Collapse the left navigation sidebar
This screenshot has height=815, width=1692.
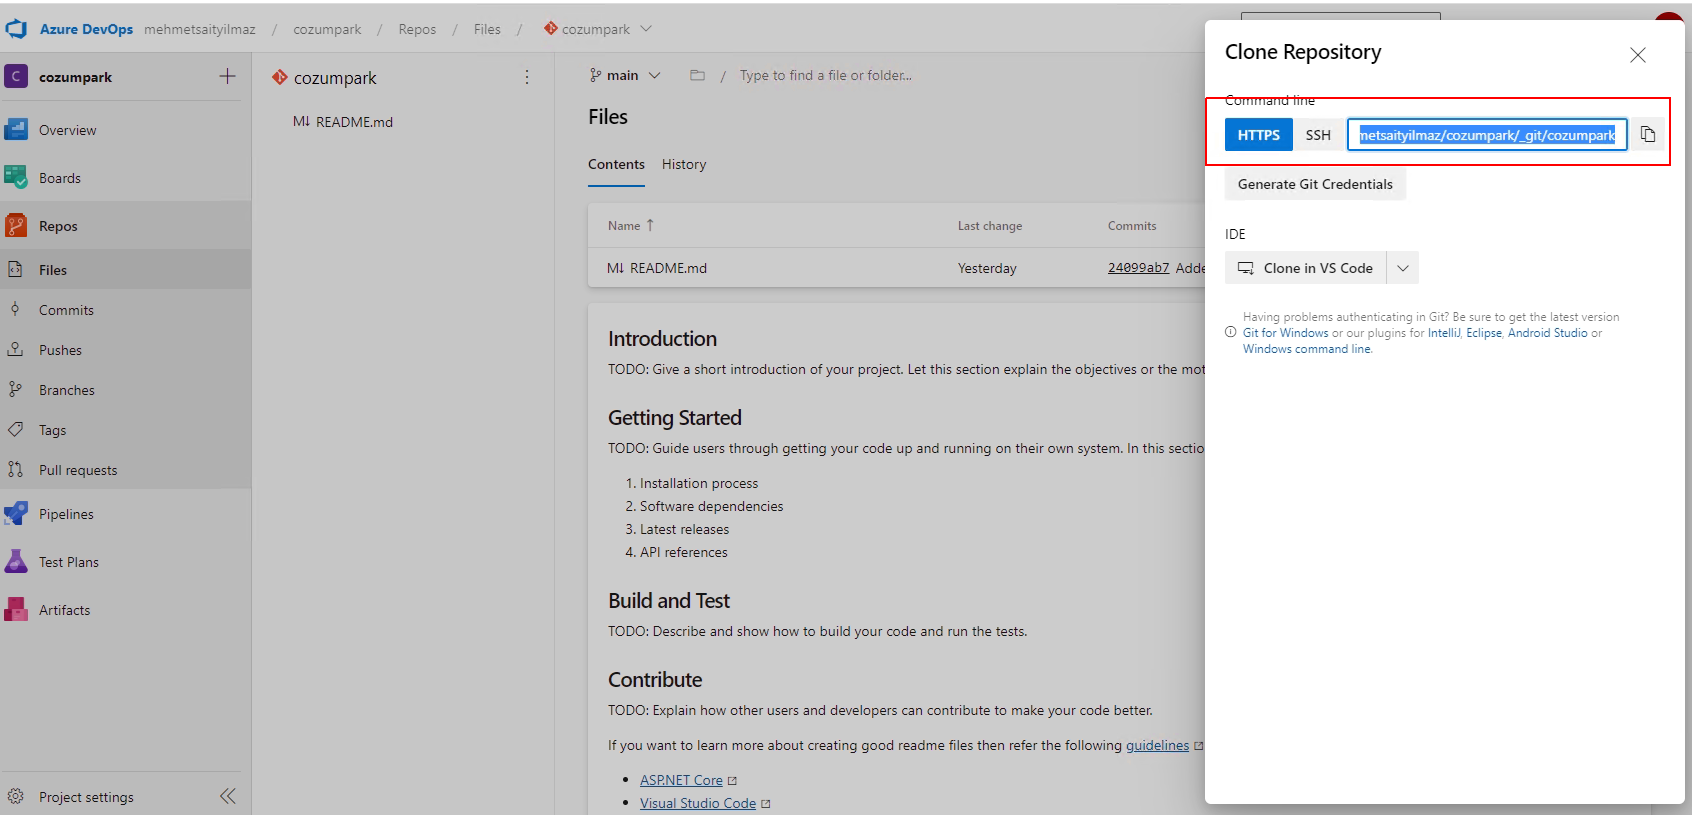click(x=228, y=796)
